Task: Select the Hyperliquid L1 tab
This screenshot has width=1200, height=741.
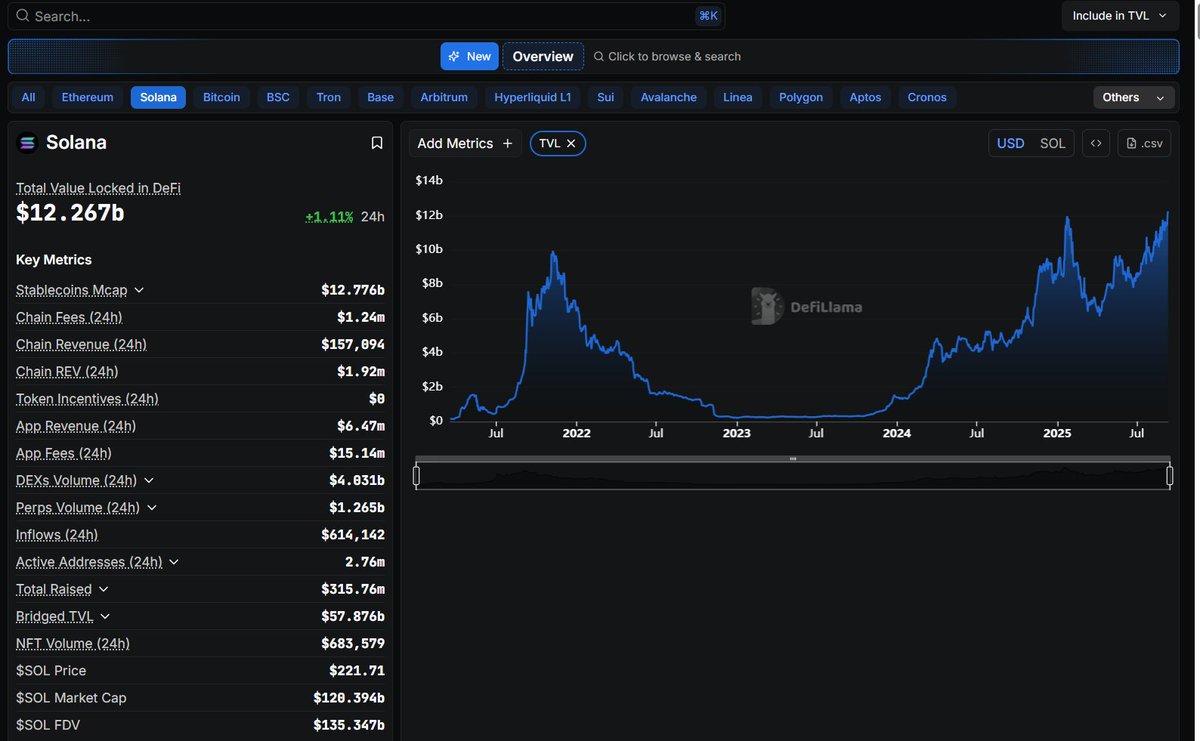Action: point(533,97)
